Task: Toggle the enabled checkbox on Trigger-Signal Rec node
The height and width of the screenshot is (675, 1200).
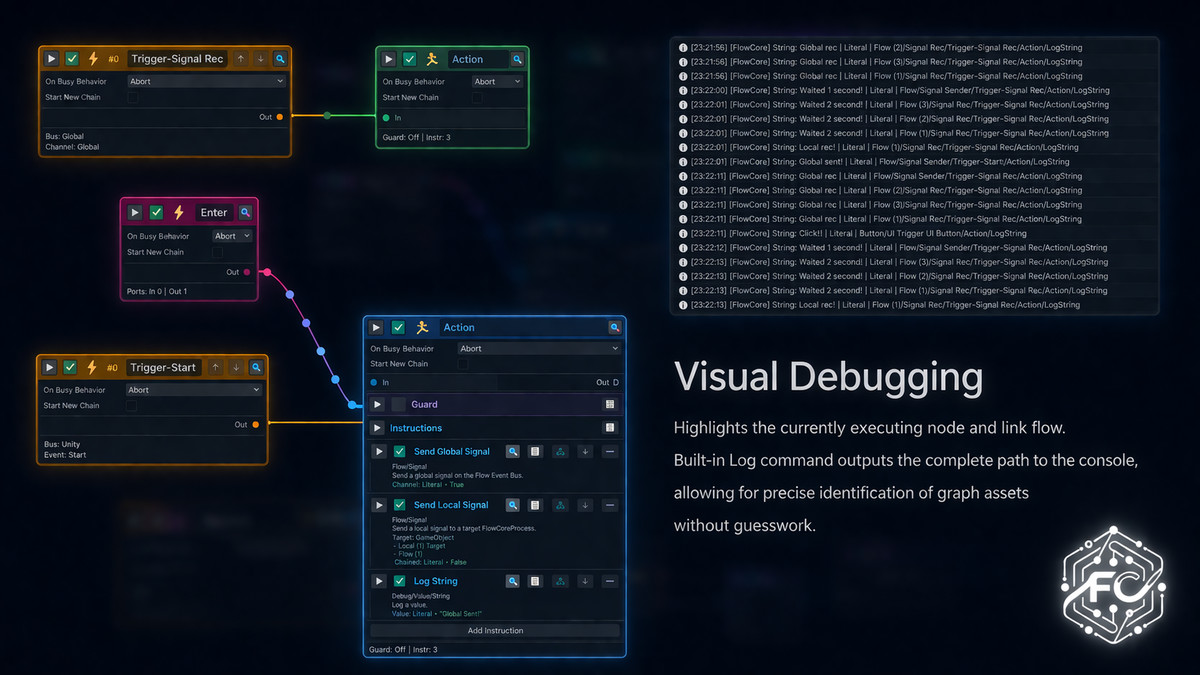Action: (x=71, y=59)
